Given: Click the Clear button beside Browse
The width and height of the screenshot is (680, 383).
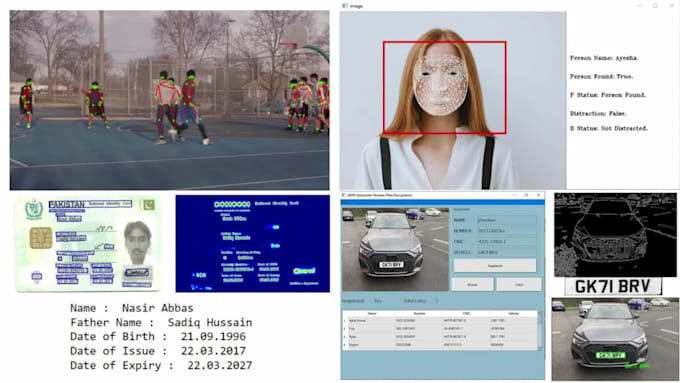Looking at the screenshot, I should click(x=519, y=285).
